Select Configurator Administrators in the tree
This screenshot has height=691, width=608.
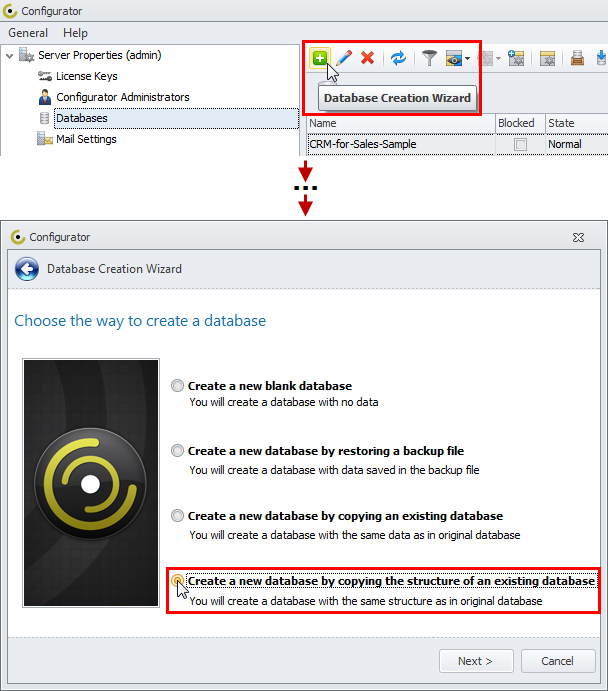click(x=123, y=97)
